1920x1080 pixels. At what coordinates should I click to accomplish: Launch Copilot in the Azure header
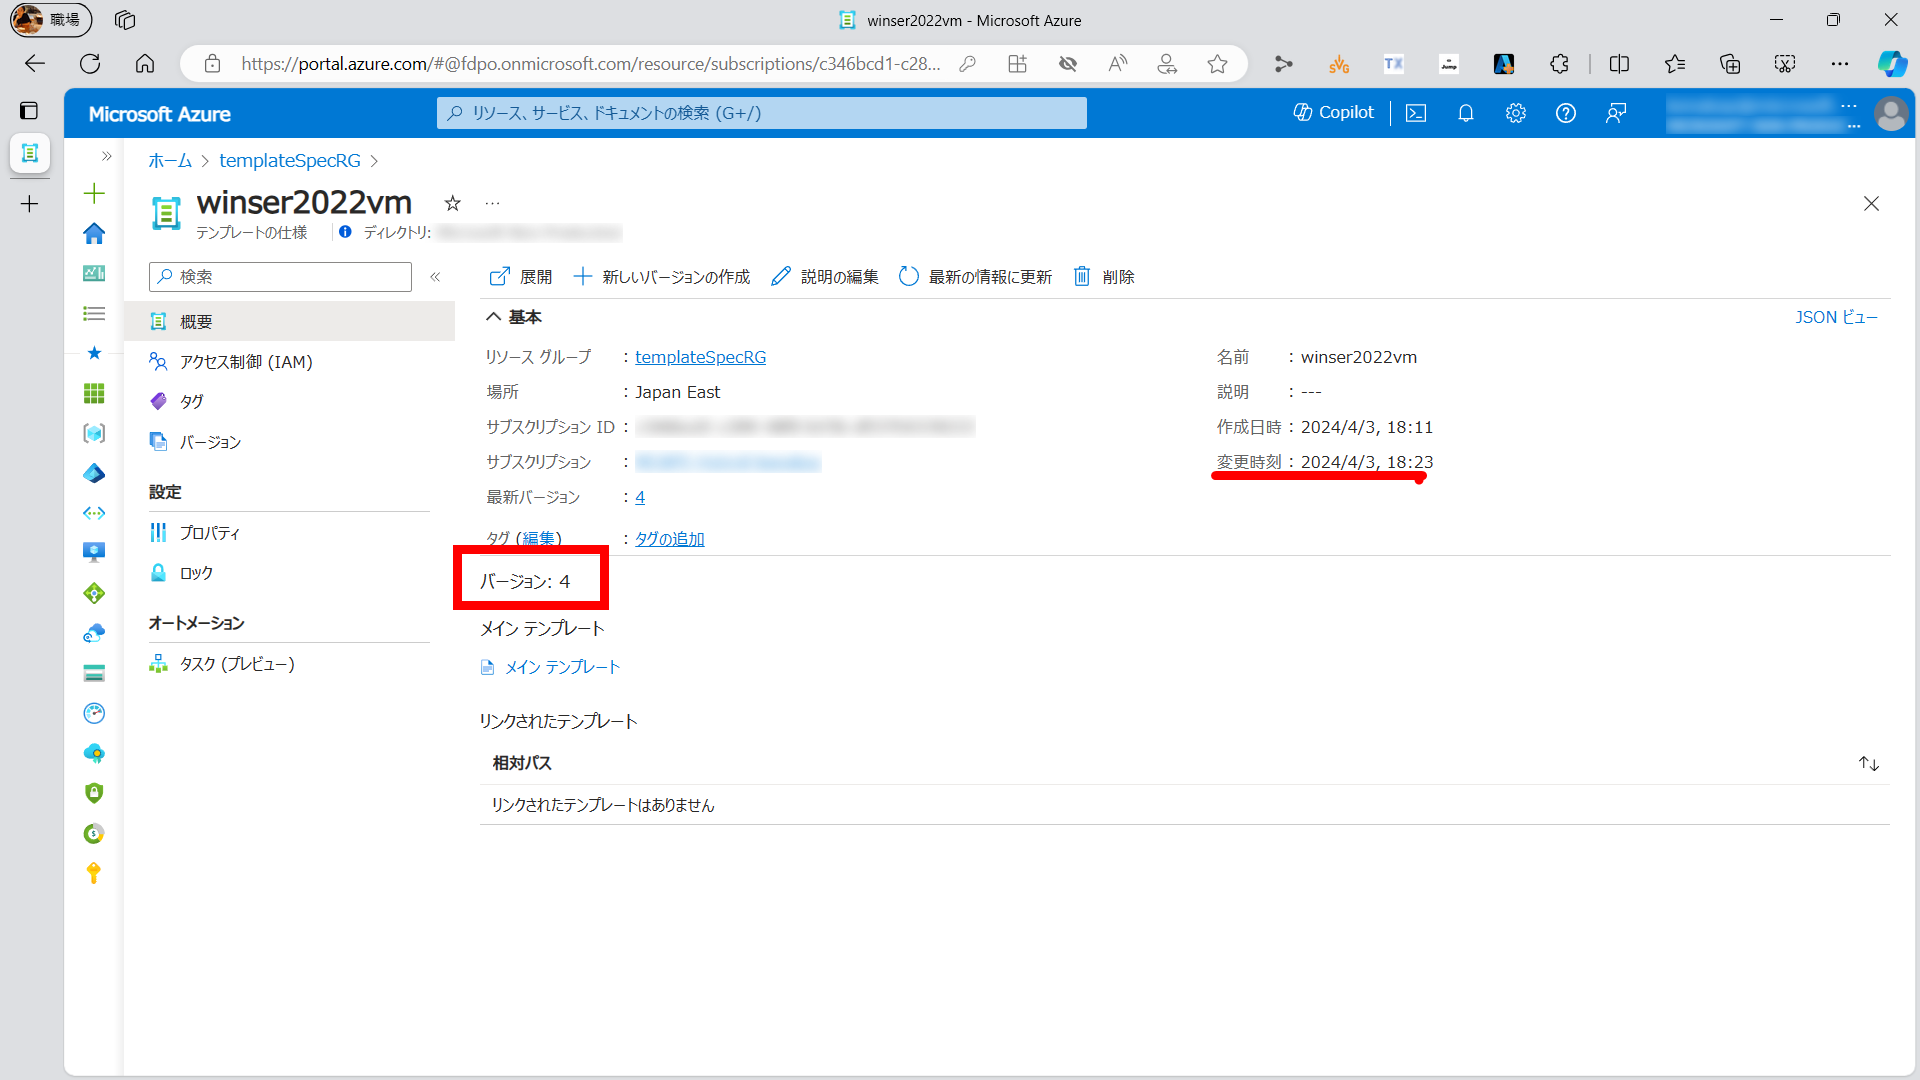[1334, 113]
